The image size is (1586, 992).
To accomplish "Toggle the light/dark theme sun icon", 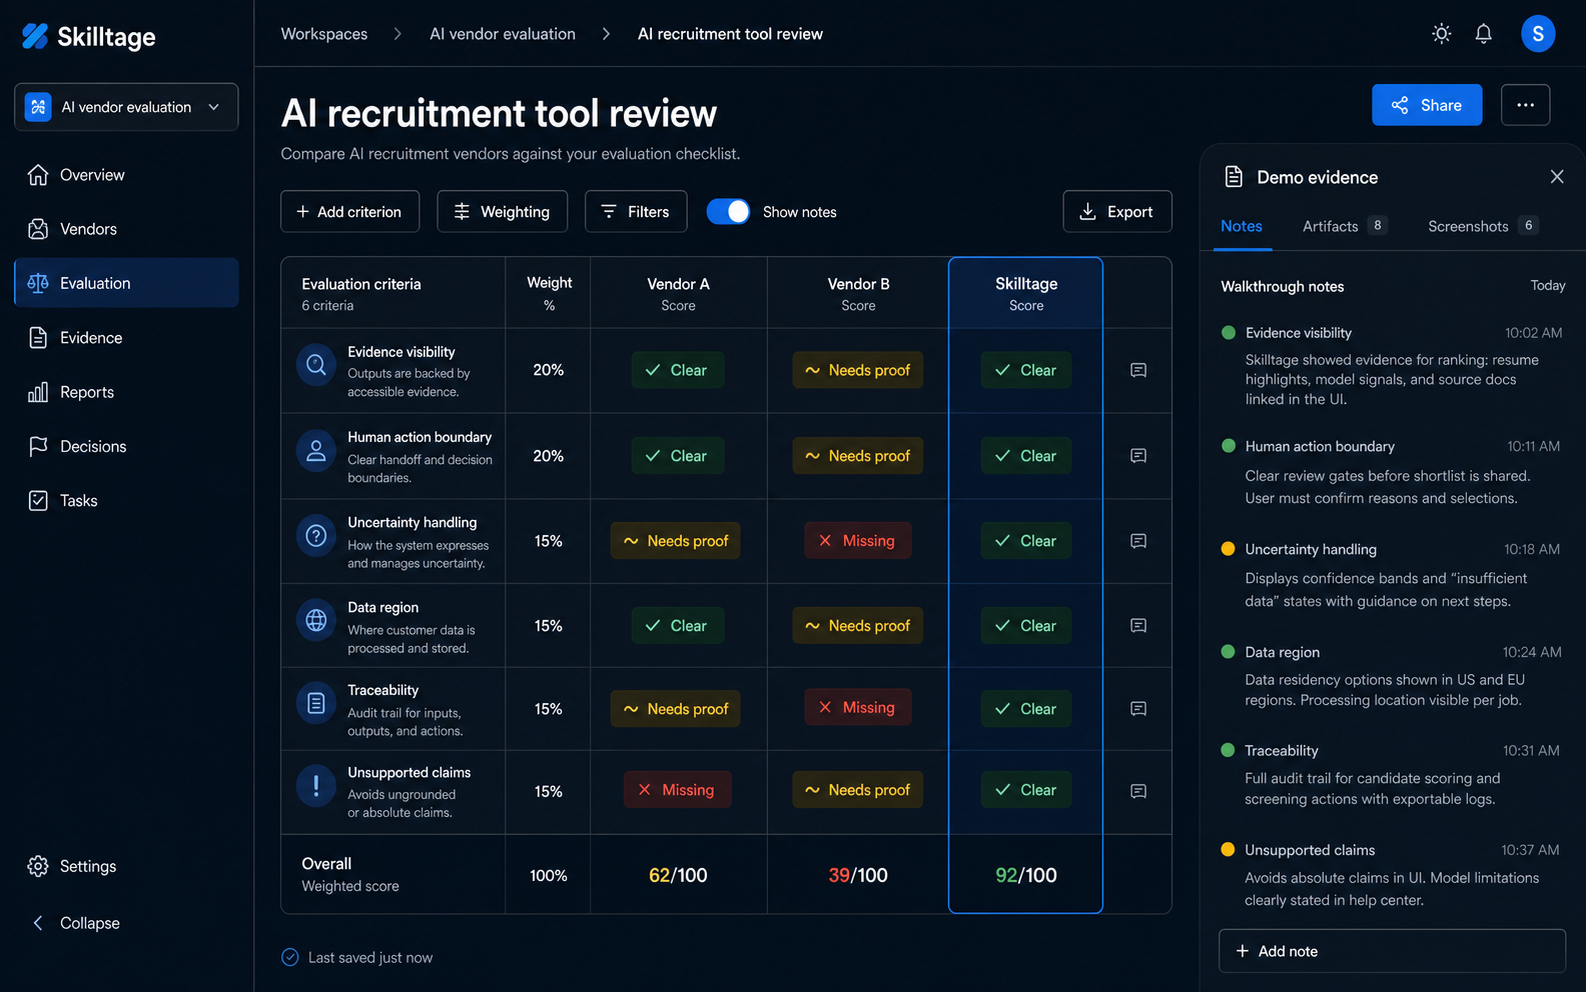I will click(1441, 34).
